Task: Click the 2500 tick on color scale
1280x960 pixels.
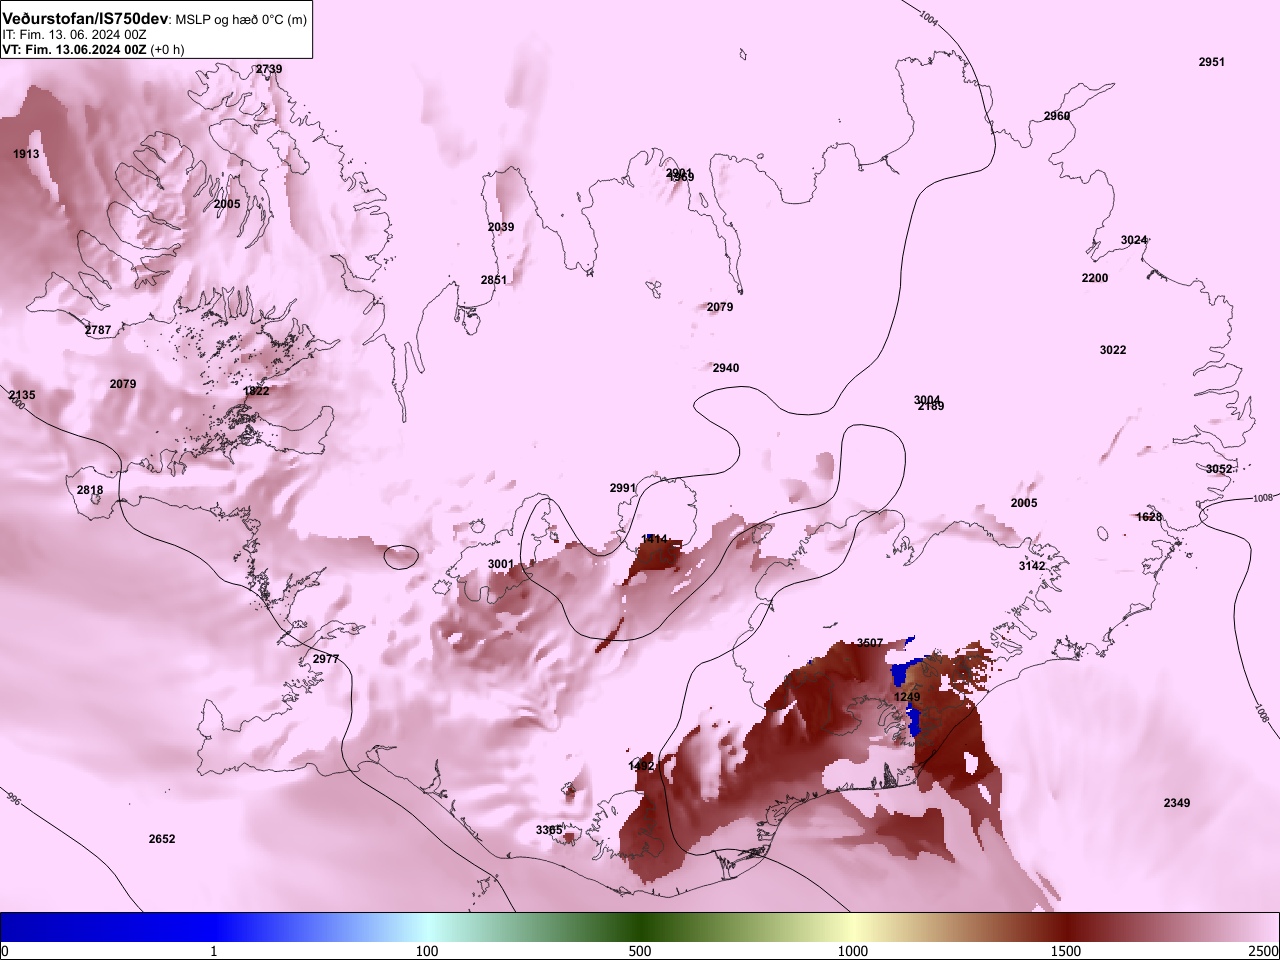Action: tap(1264, 951)
